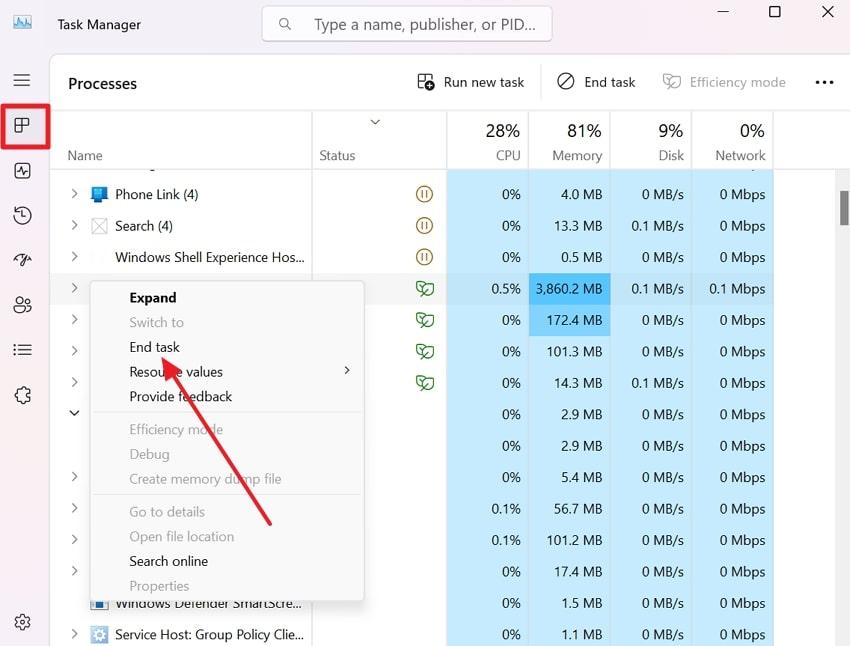Open the Details view
The height and width of the screenshot is (646, 850).
[x=25, y=349]
